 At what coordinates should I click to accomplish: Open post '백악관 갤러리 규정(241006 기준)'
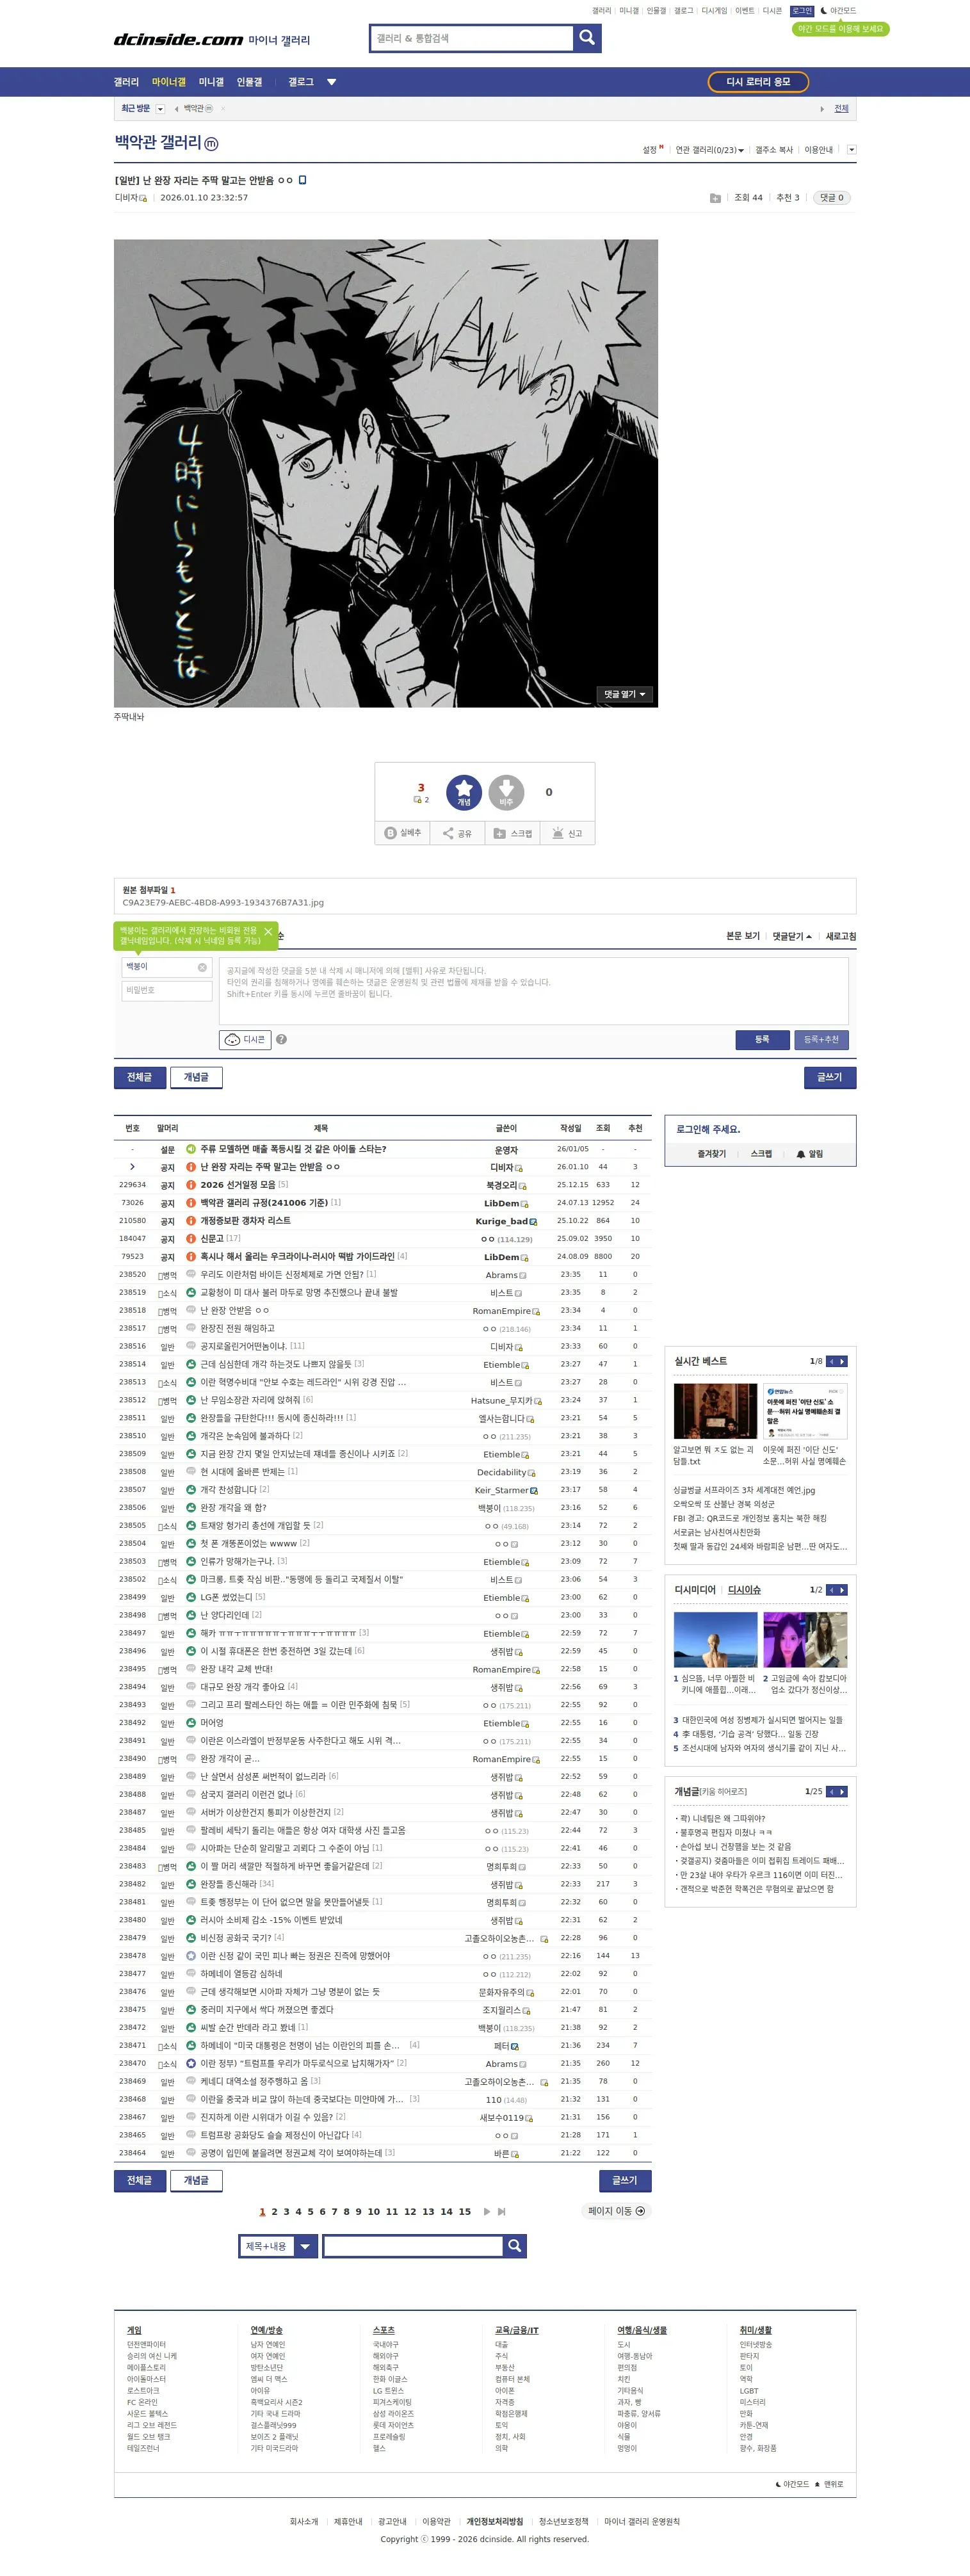264,1203
